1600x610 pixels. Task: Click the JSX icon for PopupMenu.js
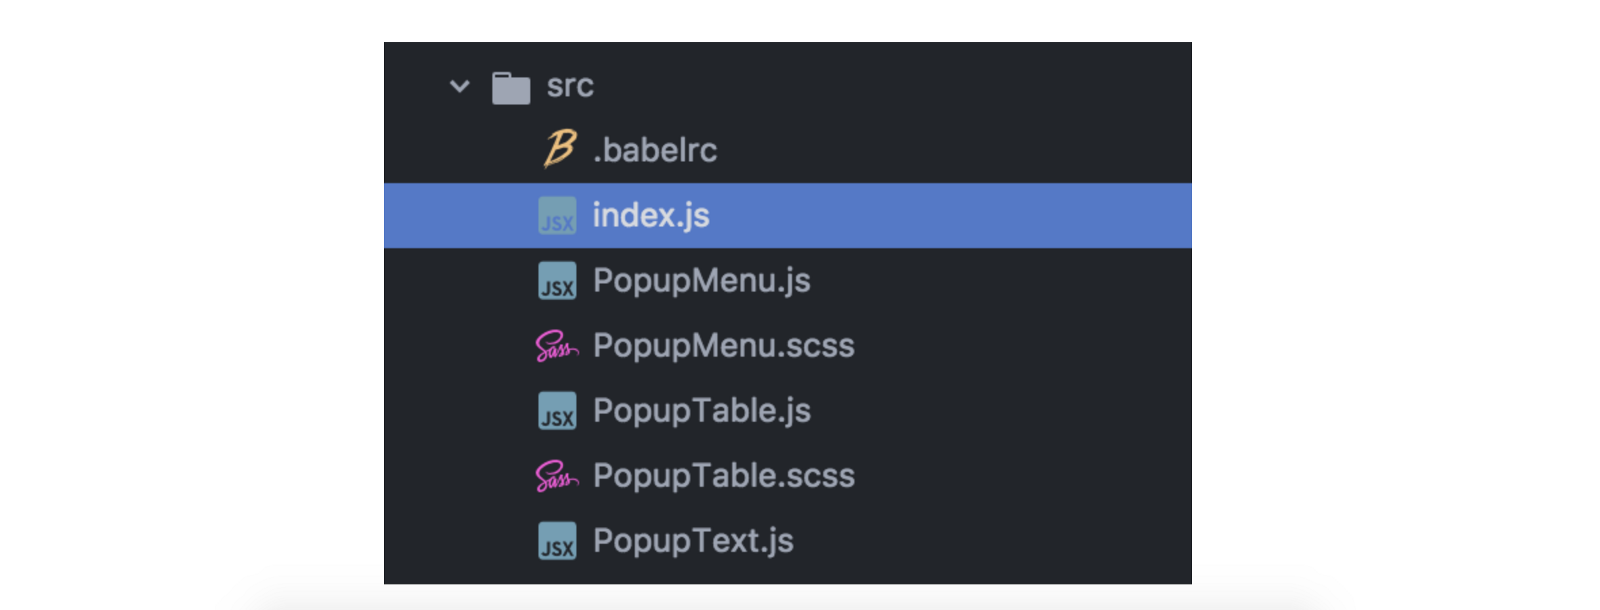(x=557, y=281)
